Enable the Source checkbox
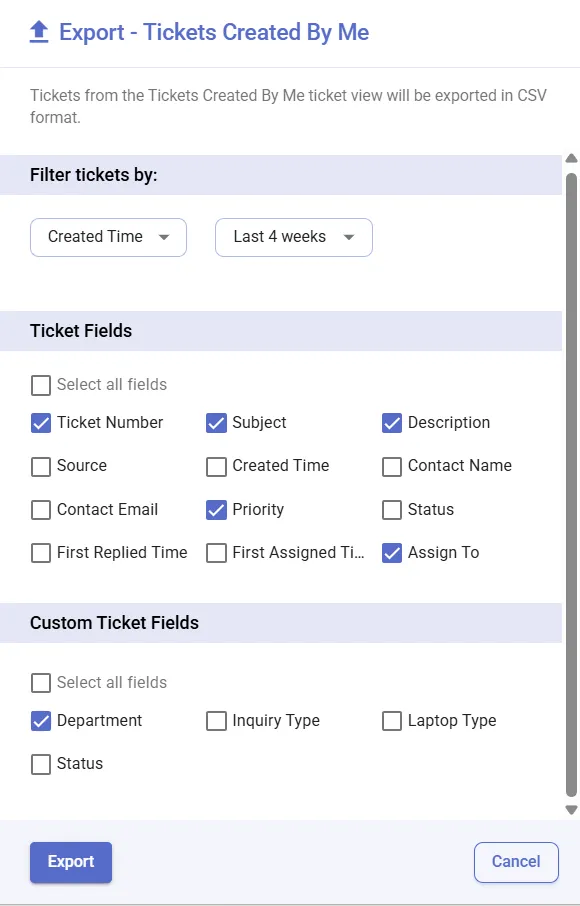This screenshot has height=906, width=580. 40,466
